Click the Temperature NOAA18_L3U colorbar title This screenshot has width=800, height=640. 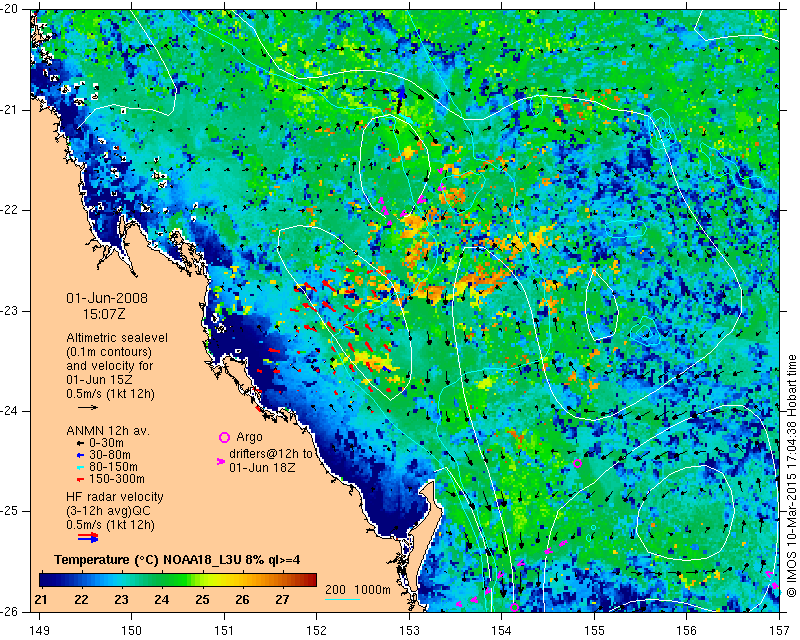tap(177, 560)
